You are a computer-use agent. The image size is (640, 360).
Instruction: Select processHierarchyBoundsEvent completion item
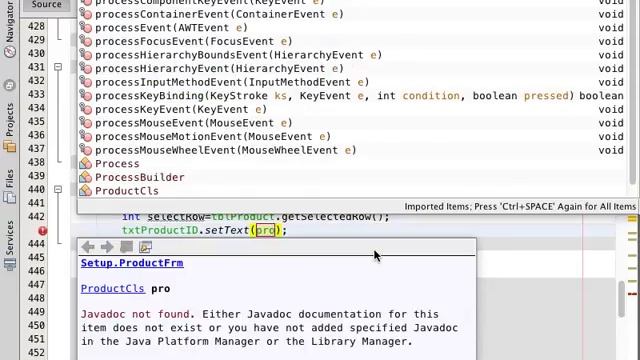(x=351, y=55)
